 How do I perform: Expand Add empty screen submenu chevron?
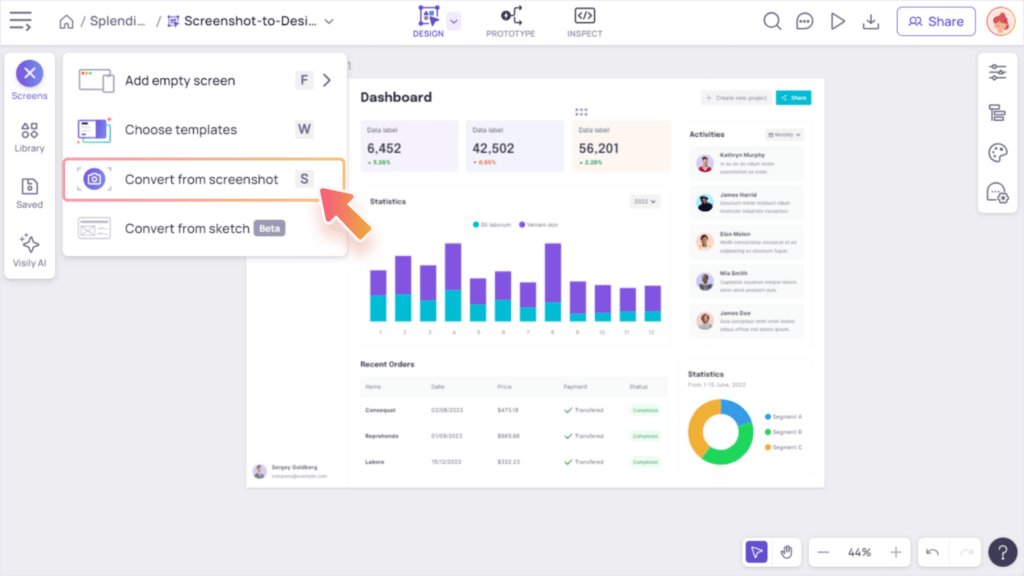327,80
